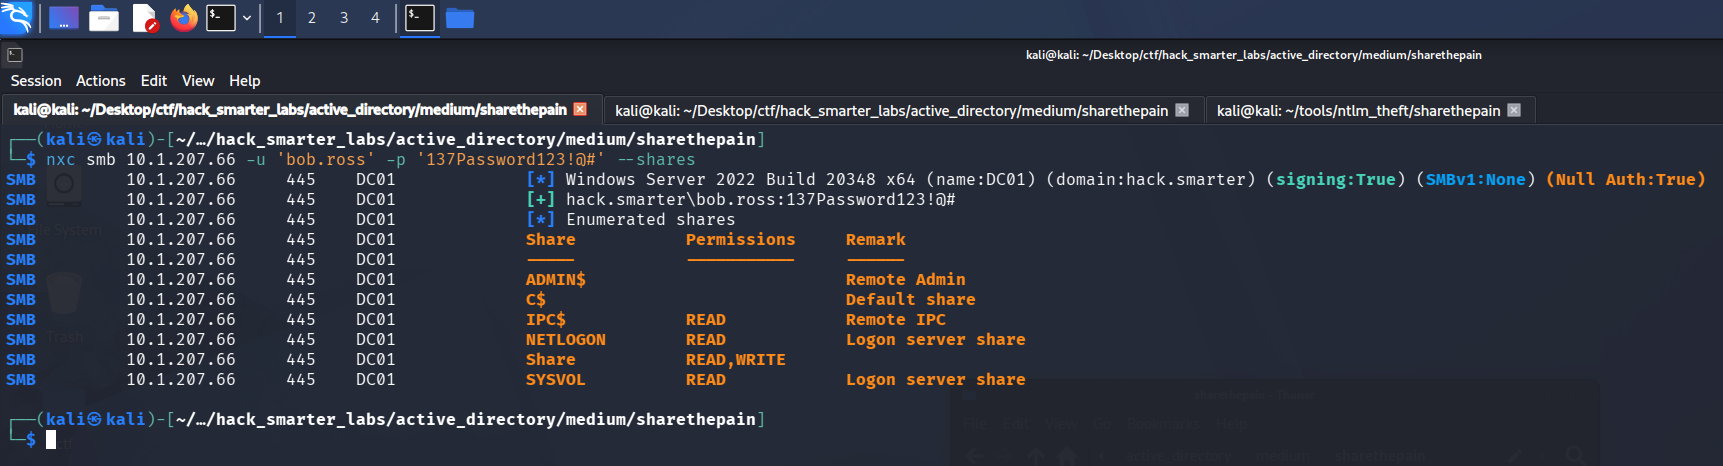Close the second sharethepain tab

1182,110
